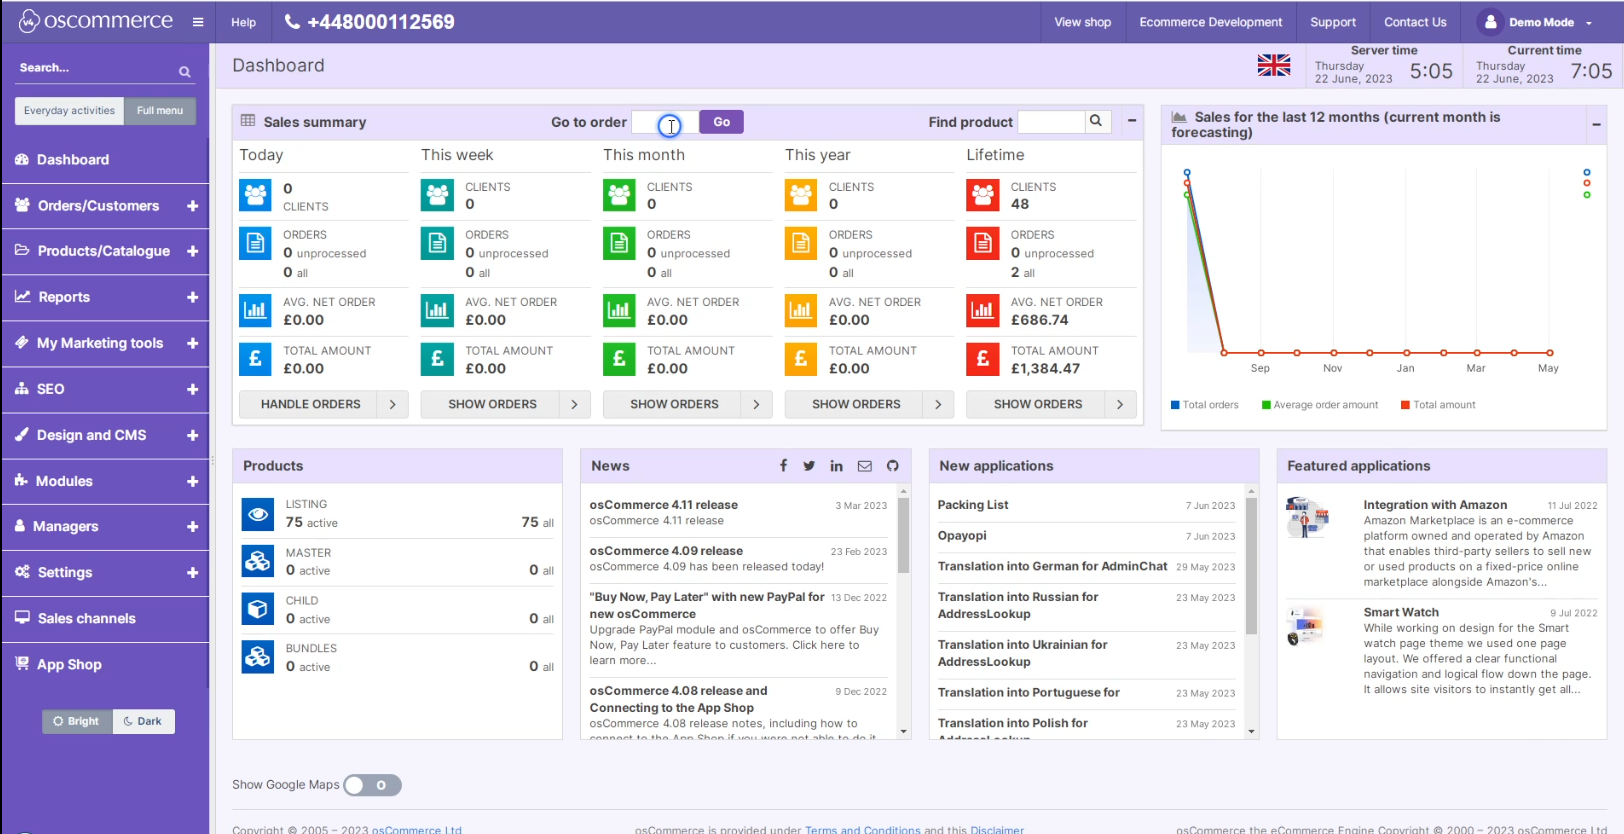Select the Full menu mode
Viewport: 1624px width, 834px height.
point(160,111)
